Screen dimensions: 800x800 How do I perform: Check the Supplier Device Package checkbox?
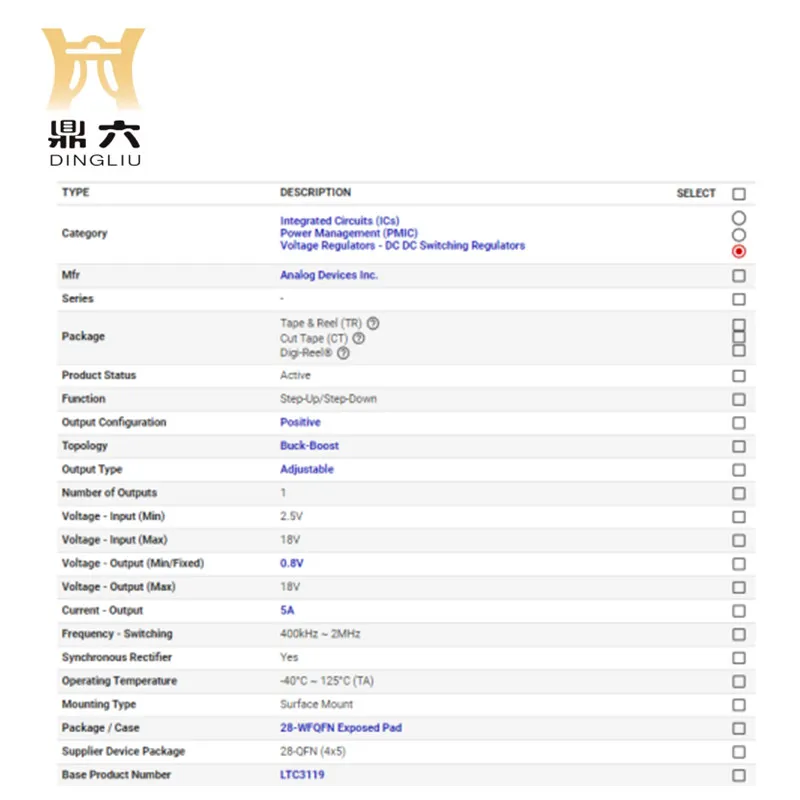(738, 752)
